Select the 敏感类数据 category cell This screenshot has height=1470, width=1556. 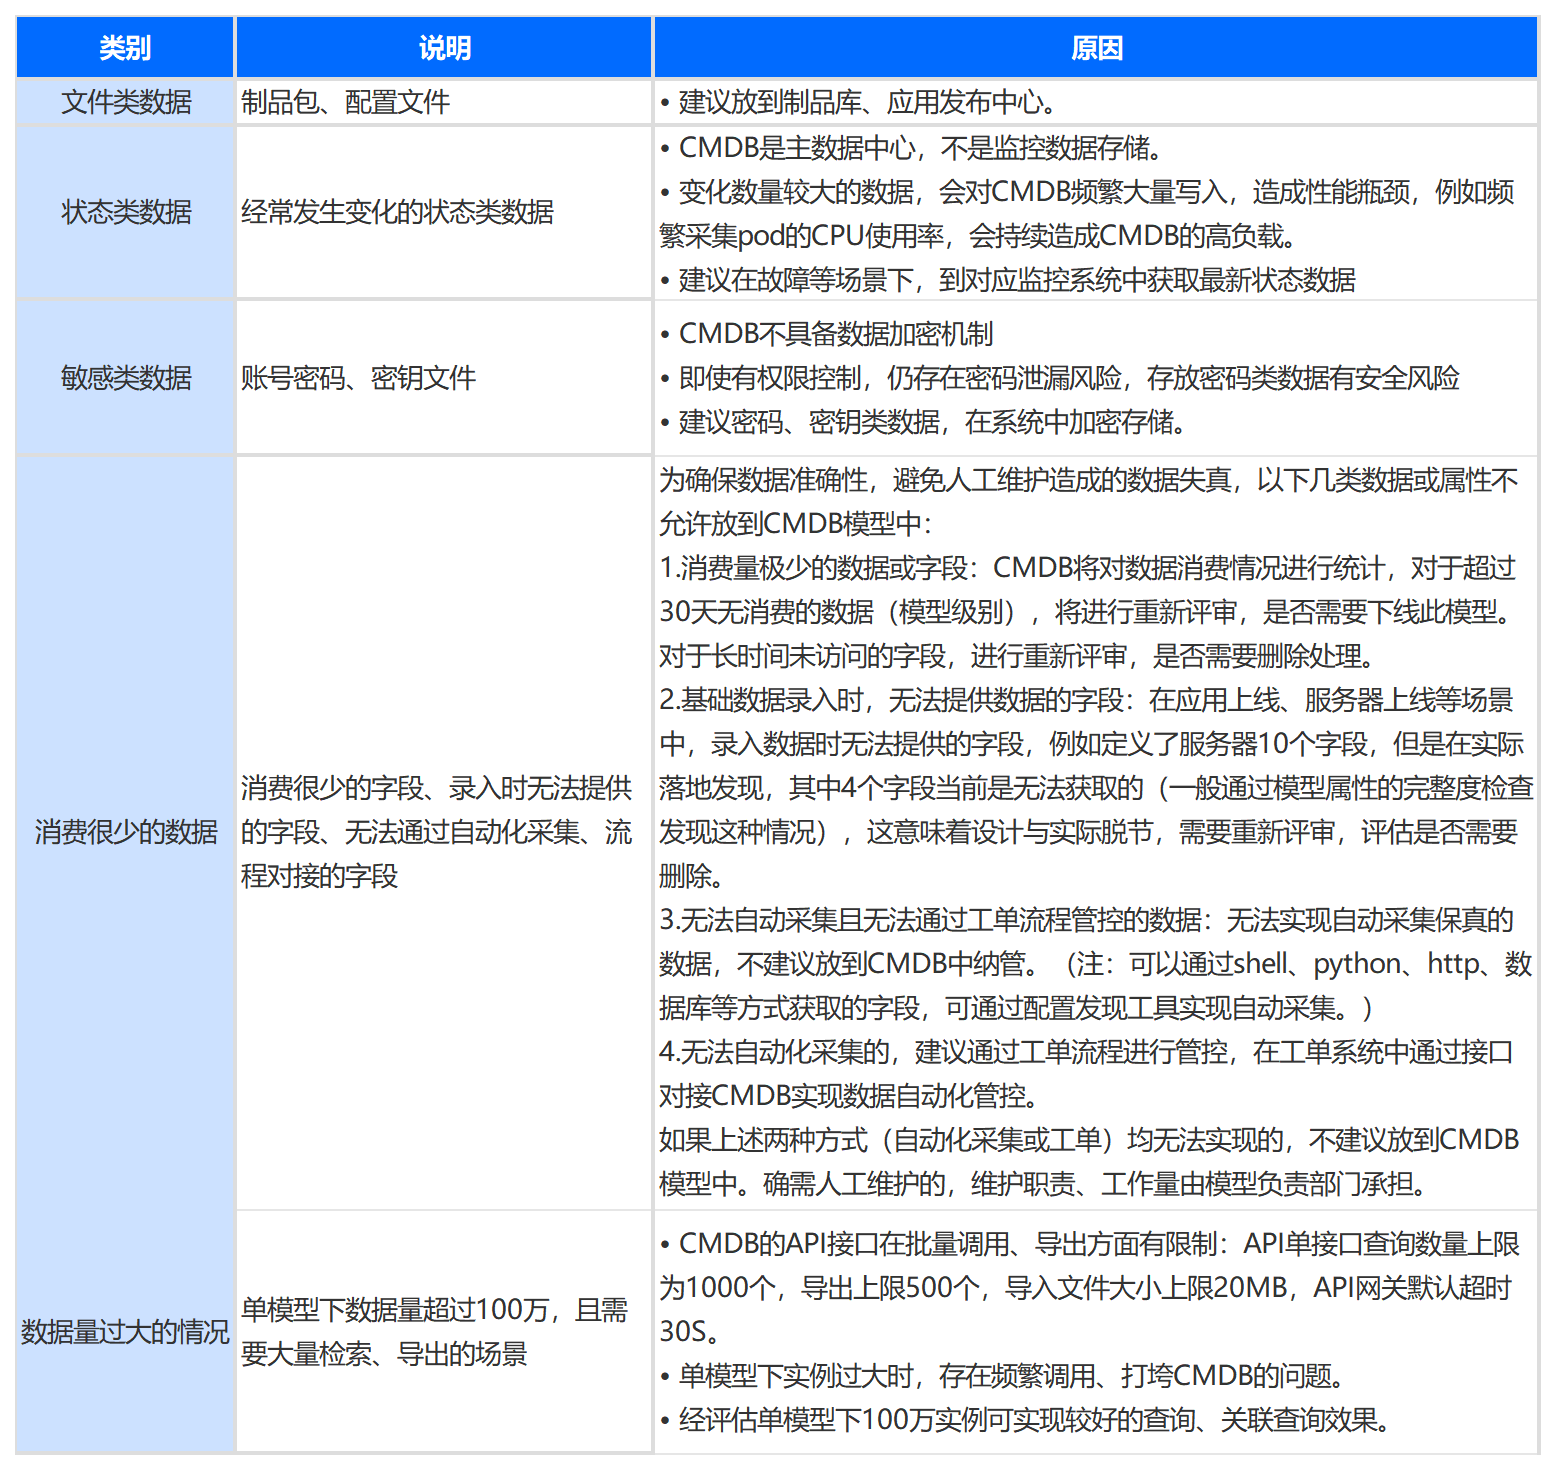125,378
